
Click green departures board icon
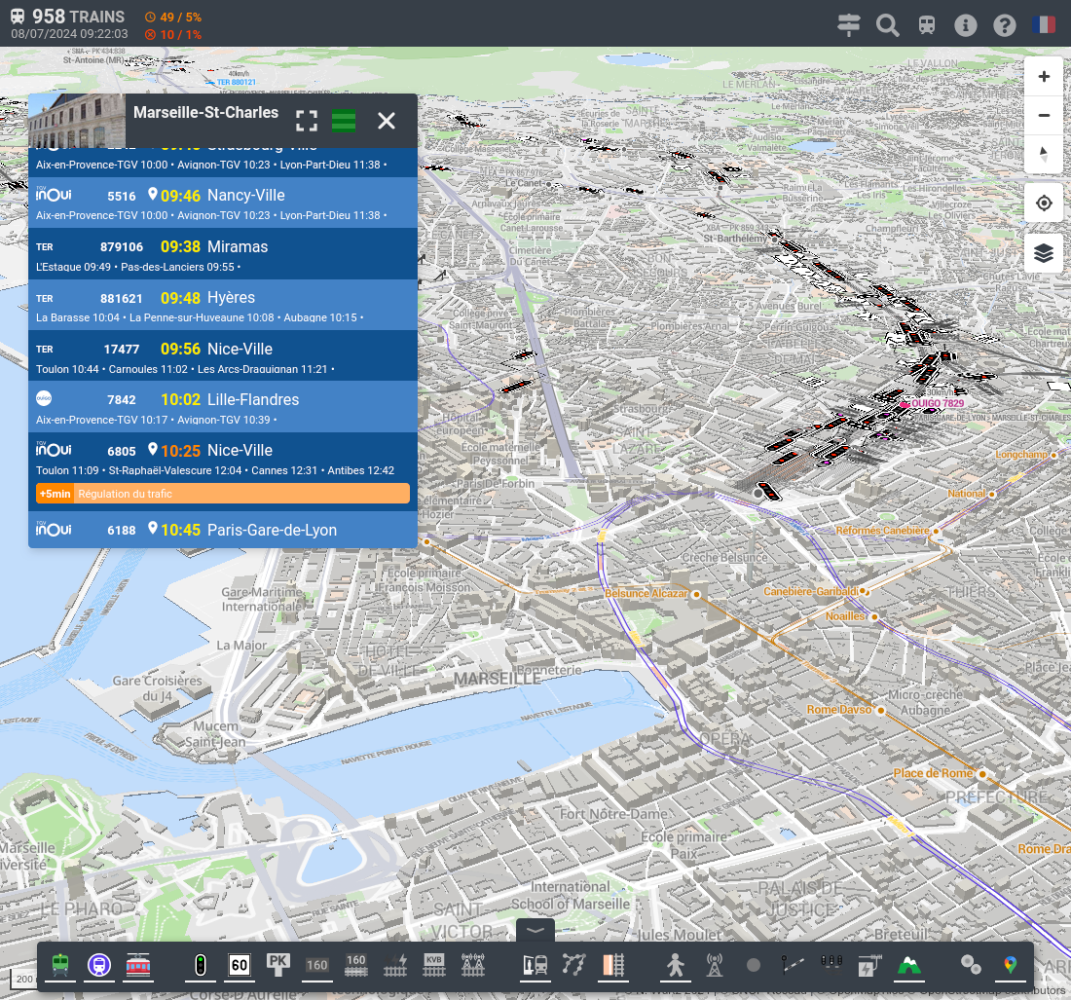344,121
